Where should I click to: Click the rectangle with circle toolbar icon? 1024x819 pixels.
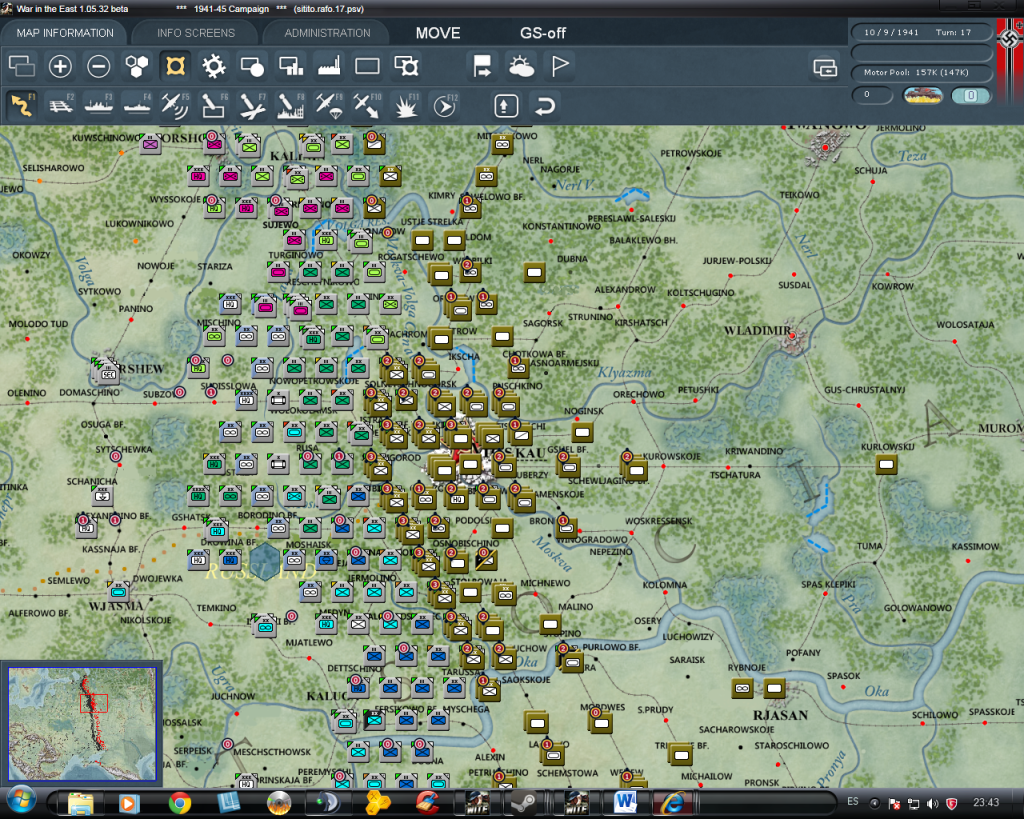click(252, 66)
